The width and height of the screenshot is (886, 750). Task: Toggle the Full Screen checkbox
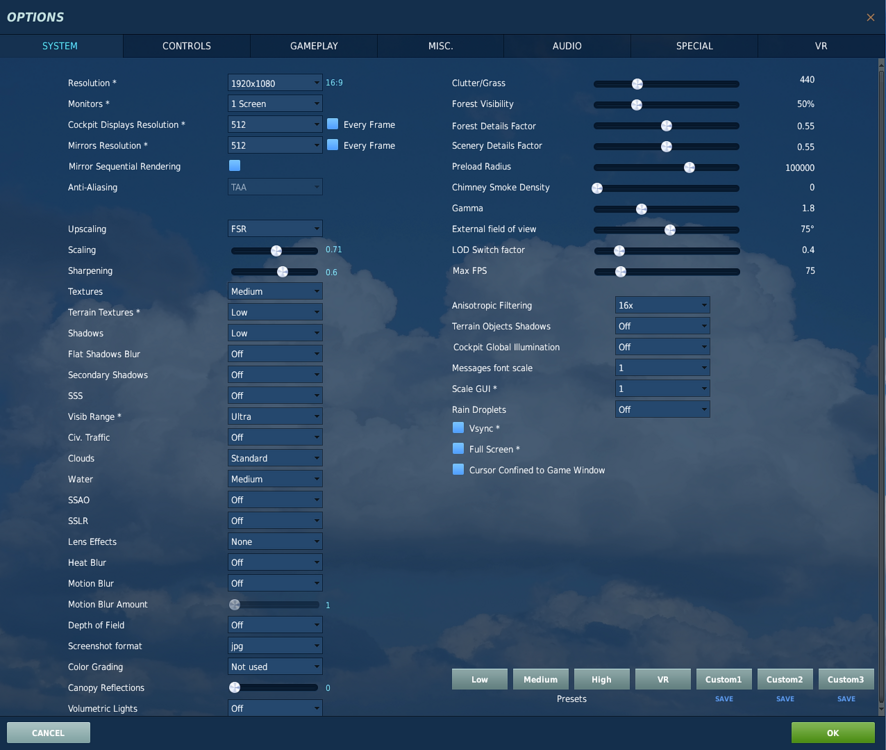(x=458, y=448)
